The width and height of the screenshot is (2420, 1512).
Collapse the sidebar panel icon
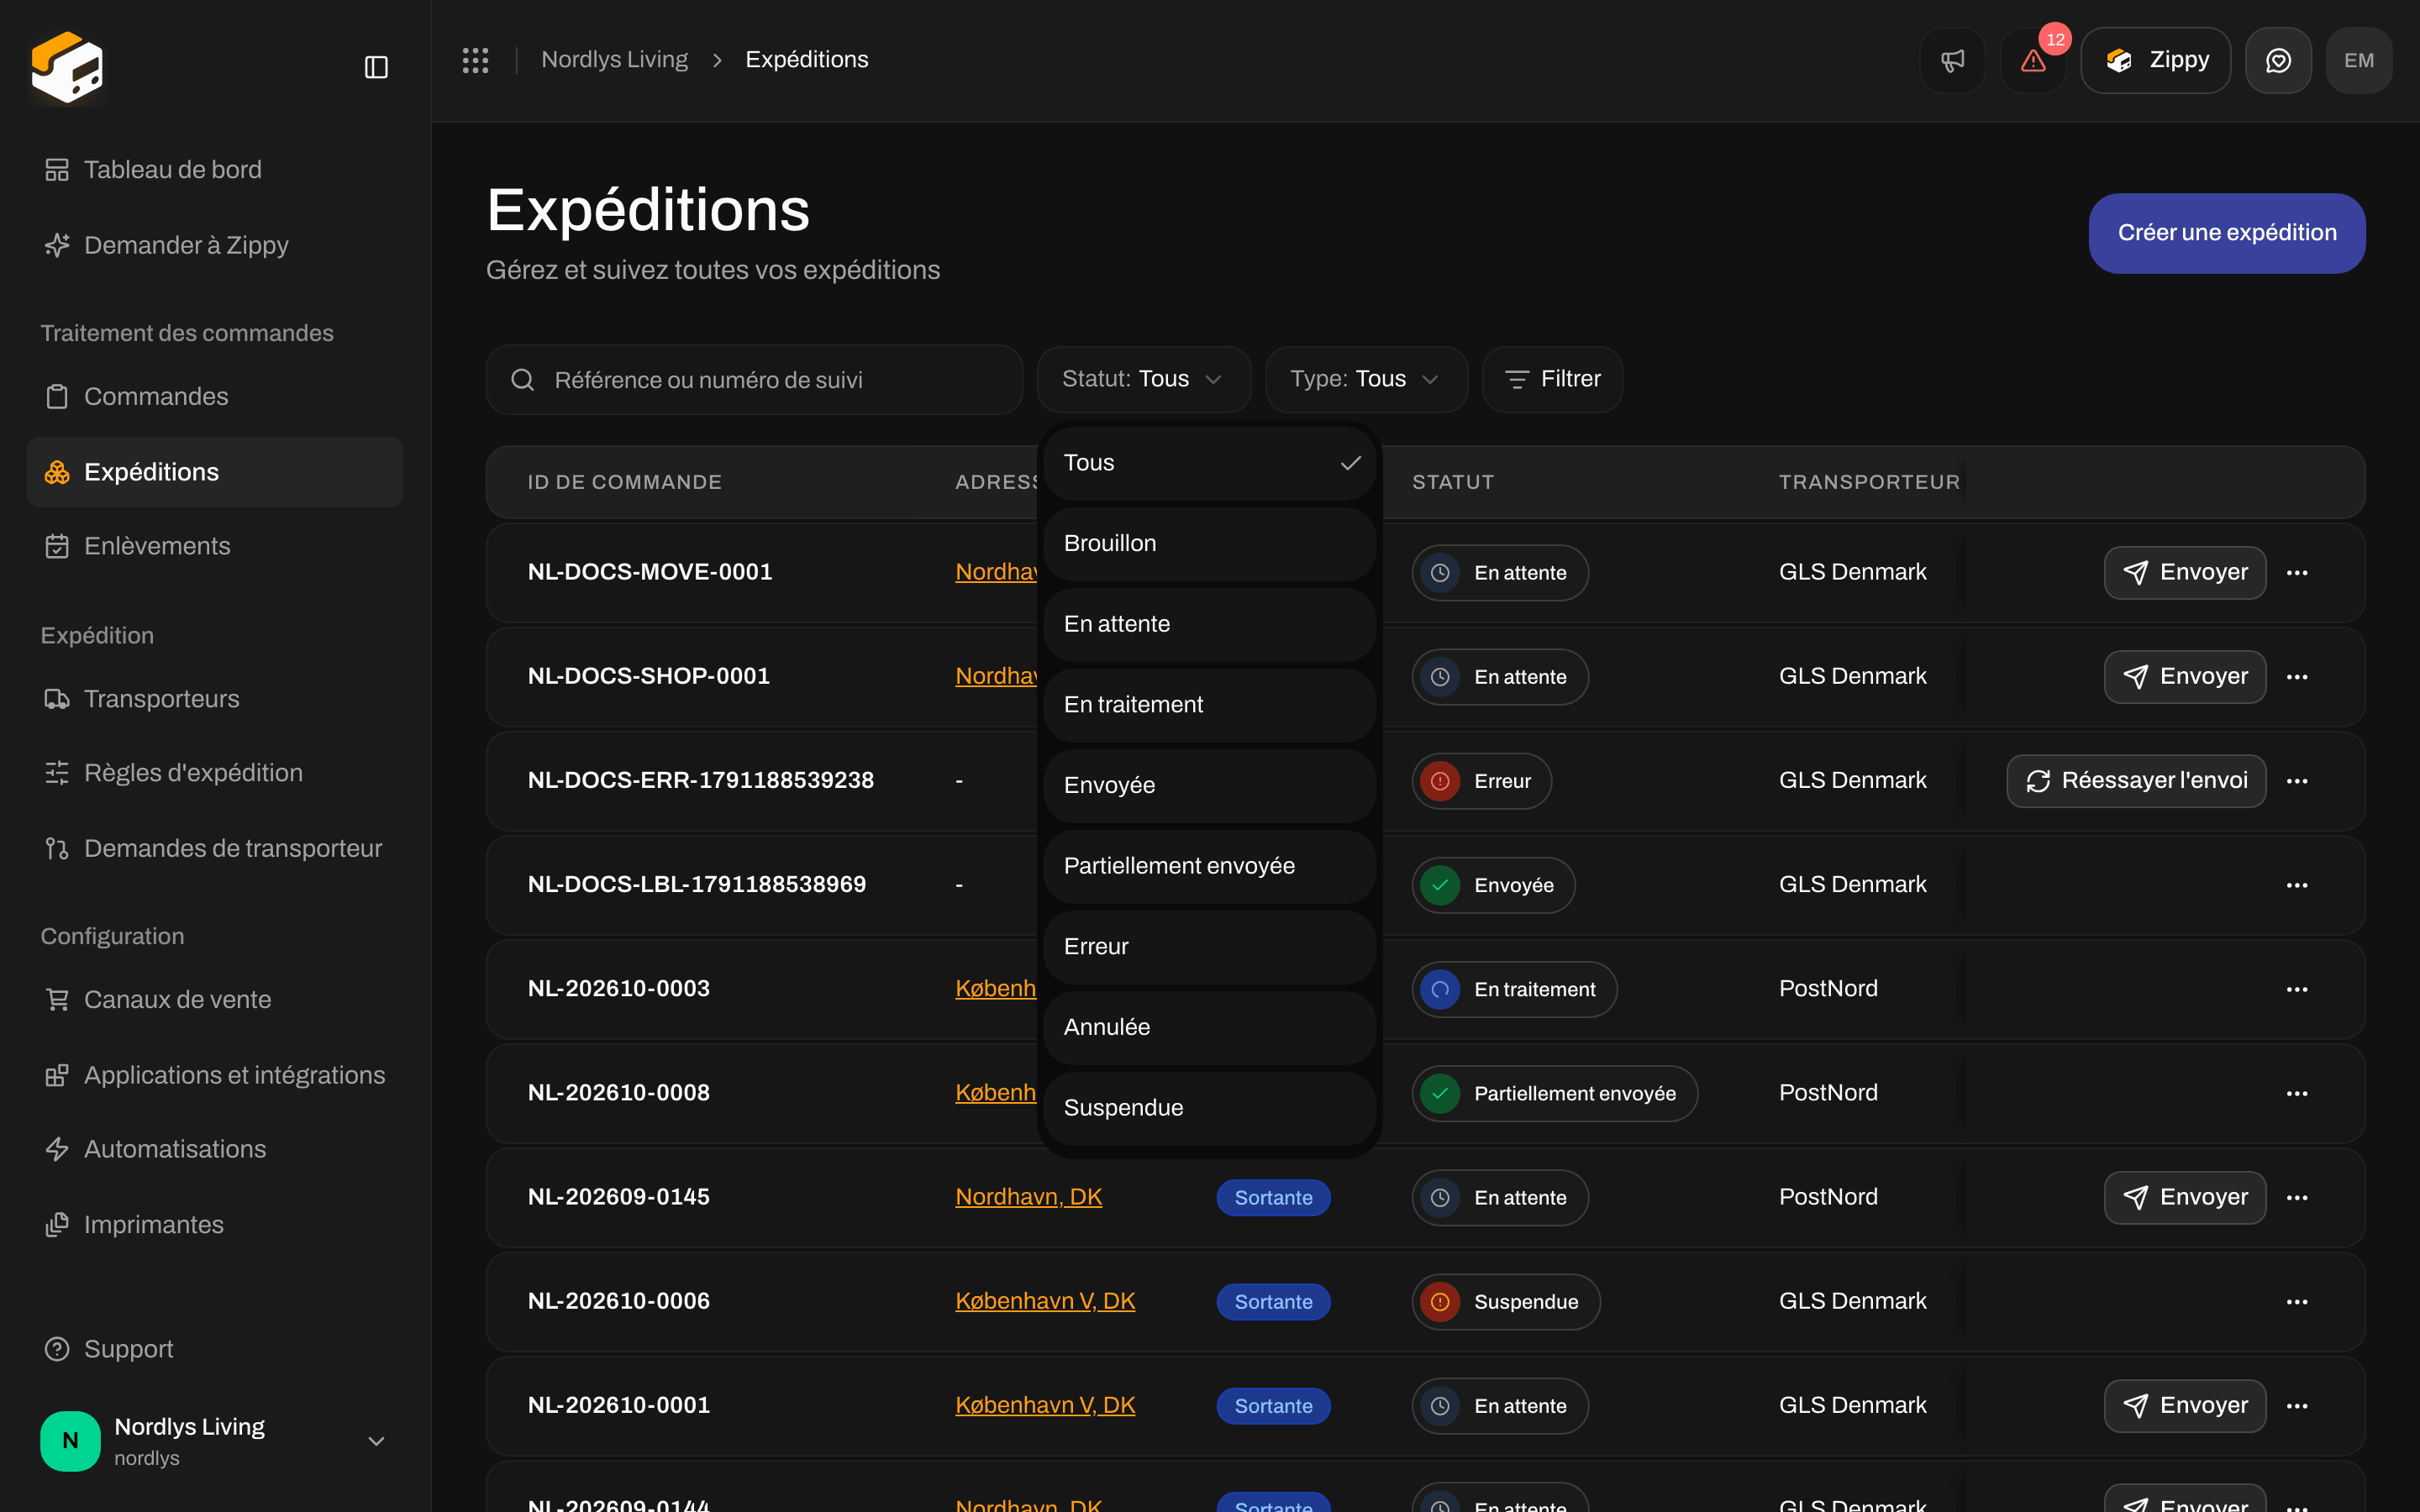376,67
